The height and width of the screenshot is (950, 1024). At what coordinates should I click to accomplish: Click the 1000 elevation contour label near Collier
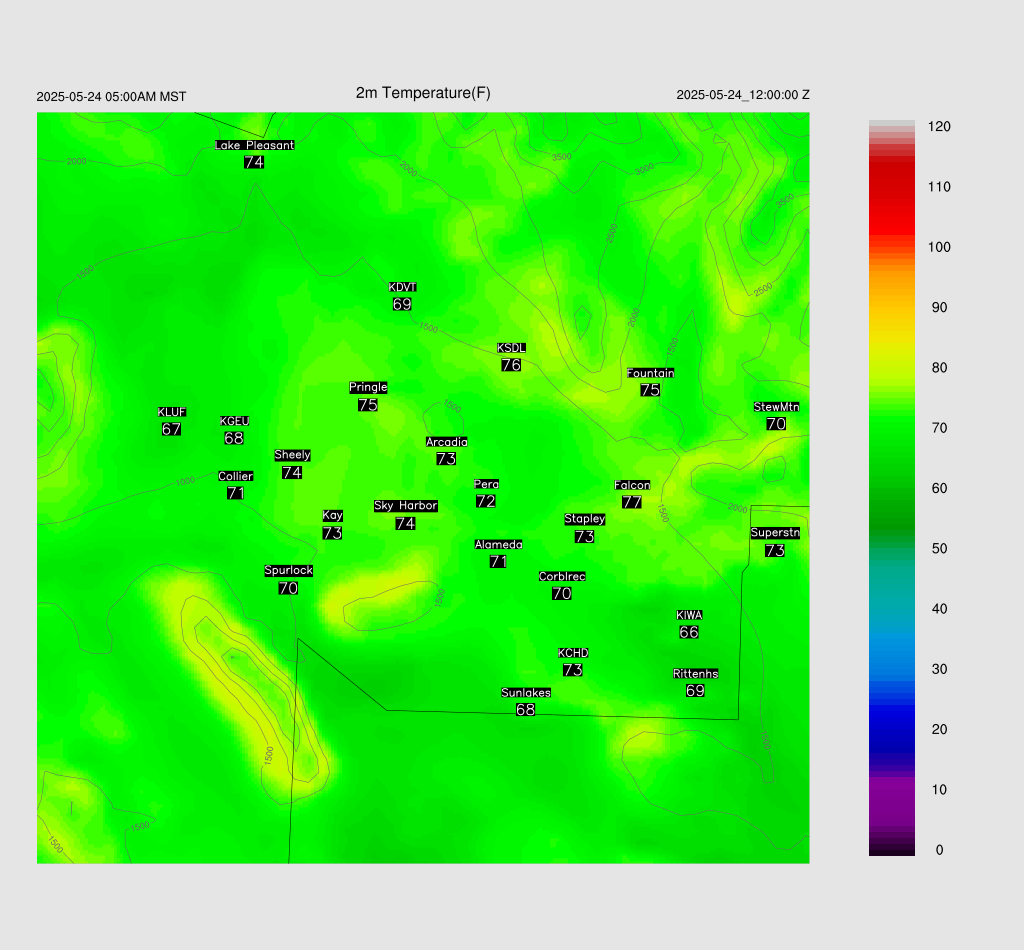(185, 482)
